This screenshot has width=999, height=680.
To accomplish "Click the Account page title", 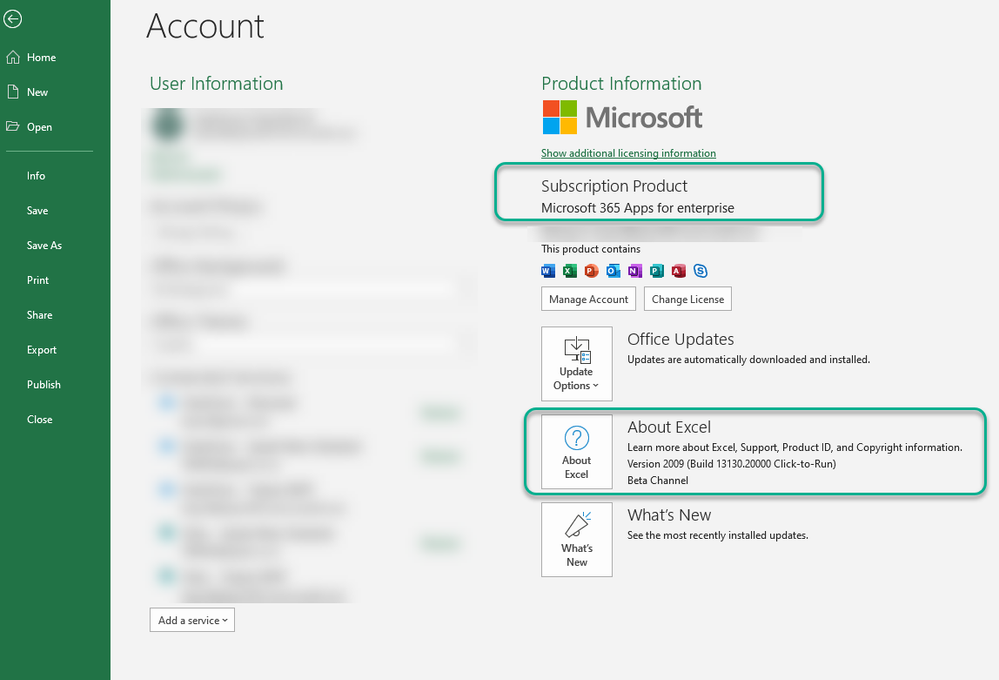I will pos(205,27).
